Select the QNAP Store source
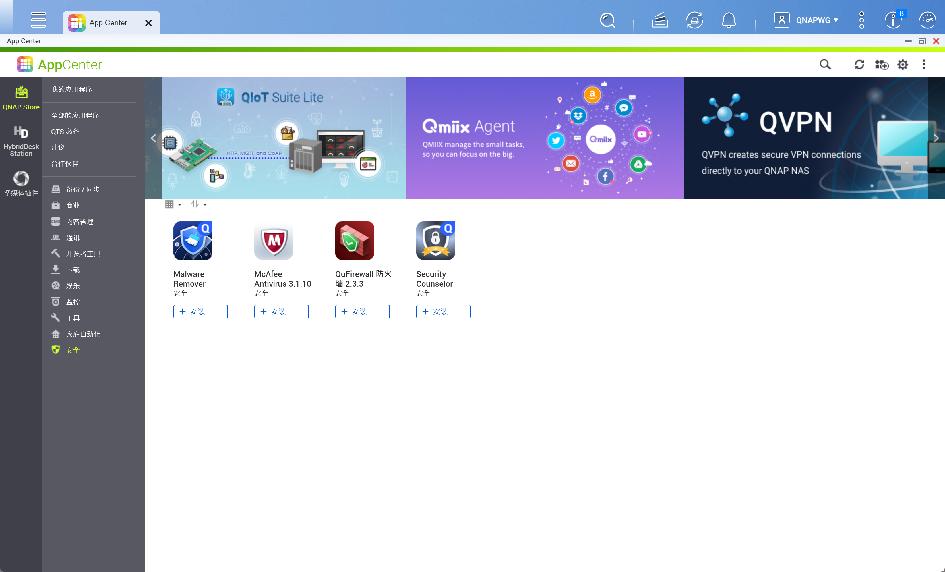945x572 pixels. [21, 98]
